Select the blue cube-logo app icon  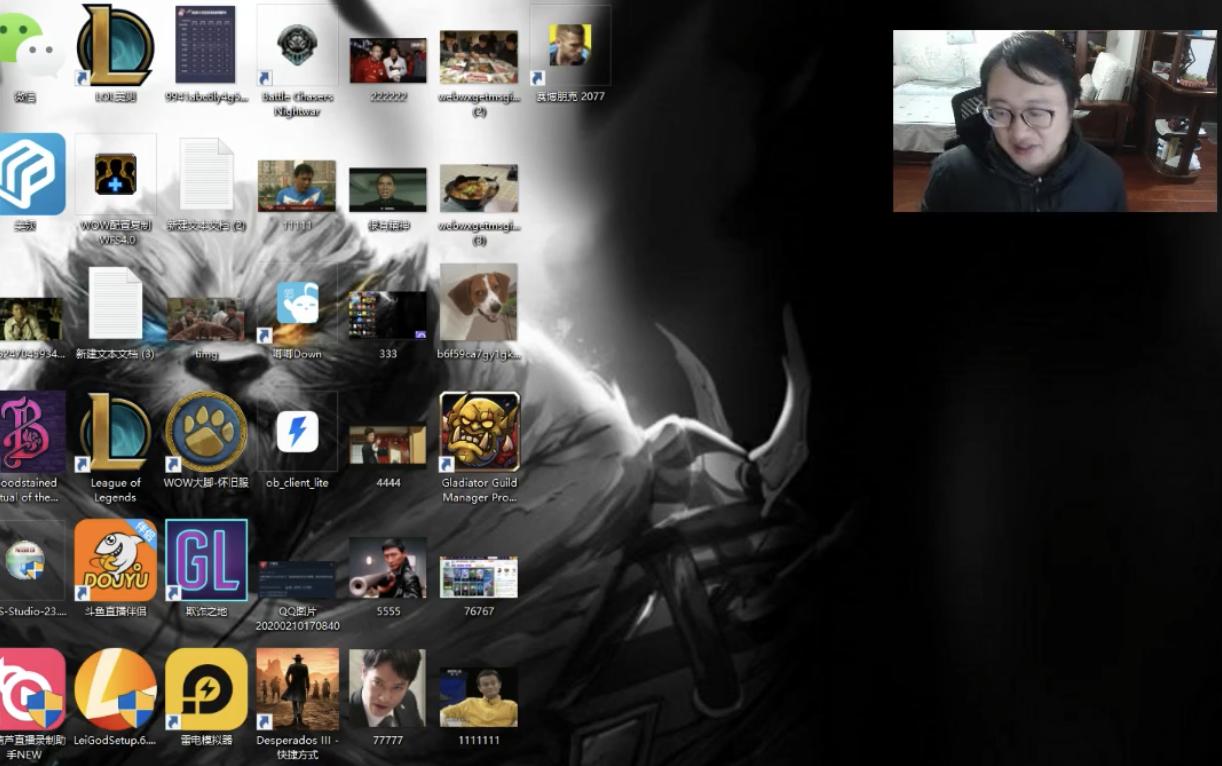point(30,174)
